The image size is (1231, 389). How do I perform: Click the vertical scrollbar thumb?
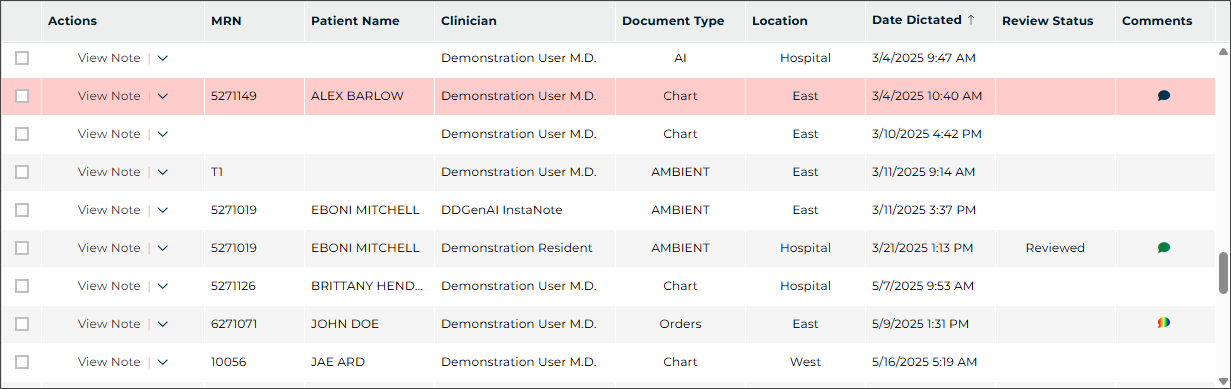[1222, 273]
